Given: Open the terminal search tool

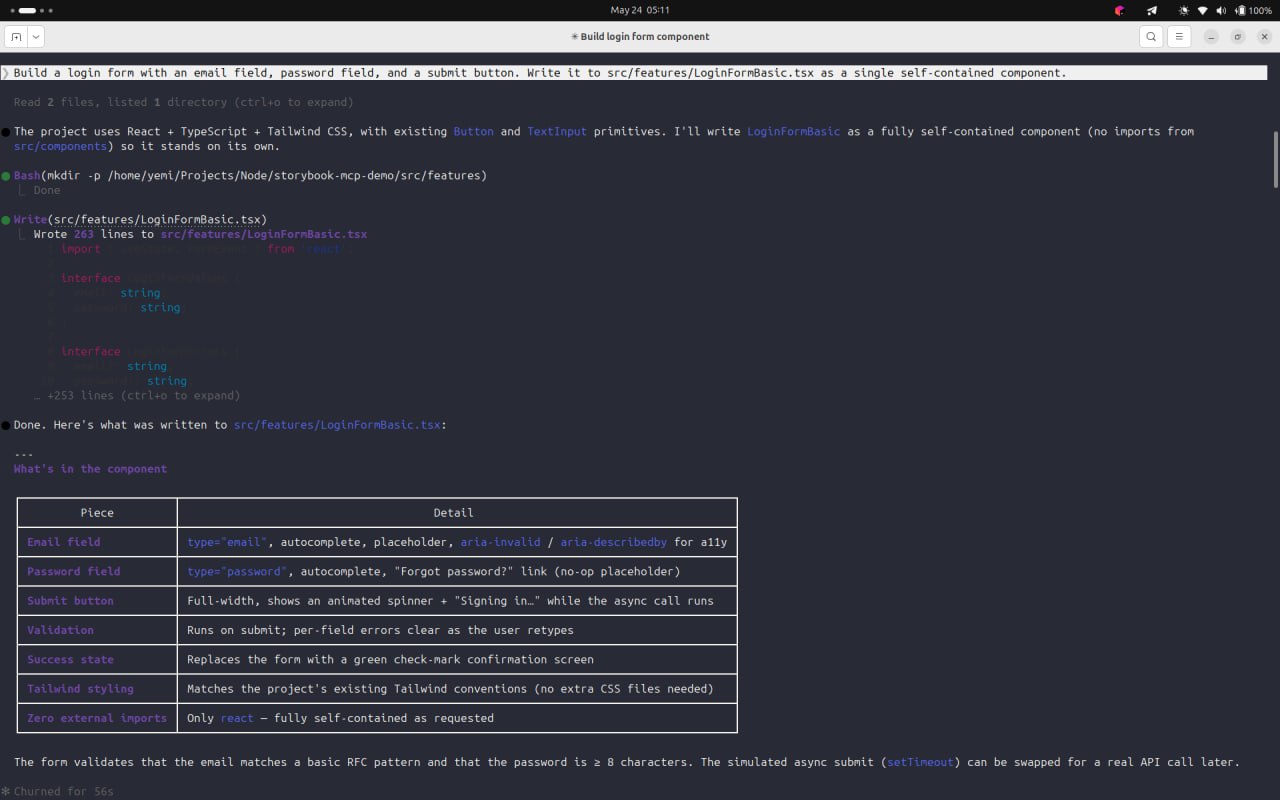Looking at the screenshot, I should point(1151,37).
